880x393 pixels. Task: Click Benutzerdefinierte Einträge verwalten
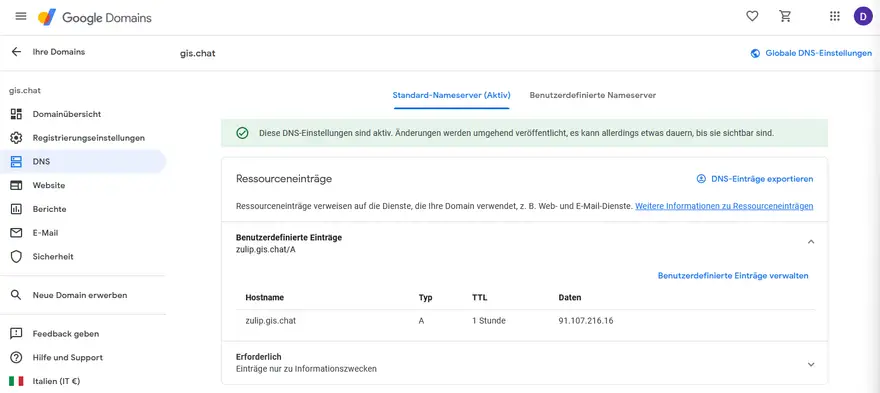coord(733,276)
